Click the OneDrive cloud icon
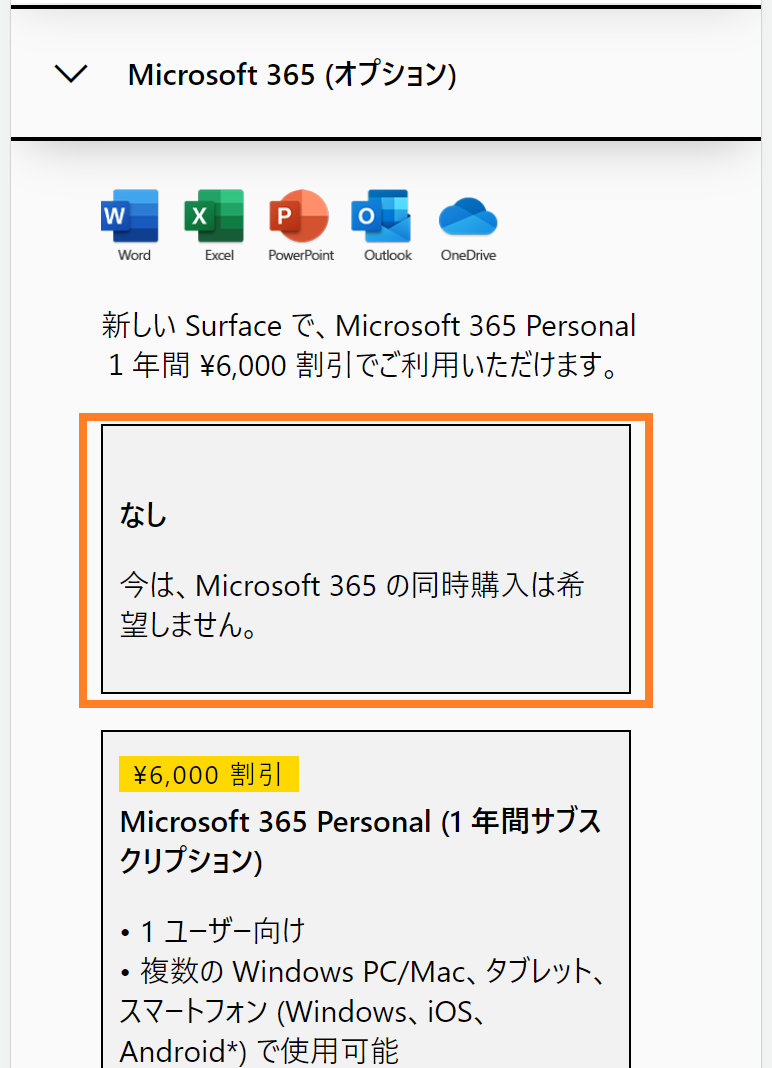Image resolution: width=772 pixels, height=1068 pixels. tap(468, 215)
